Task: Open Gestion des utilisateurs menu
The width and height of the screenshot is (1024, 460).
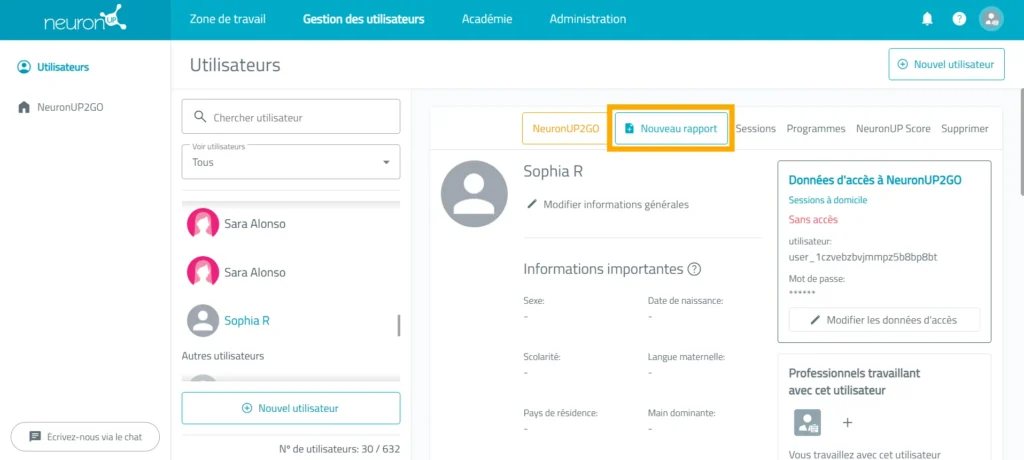Action: [364, 19]
